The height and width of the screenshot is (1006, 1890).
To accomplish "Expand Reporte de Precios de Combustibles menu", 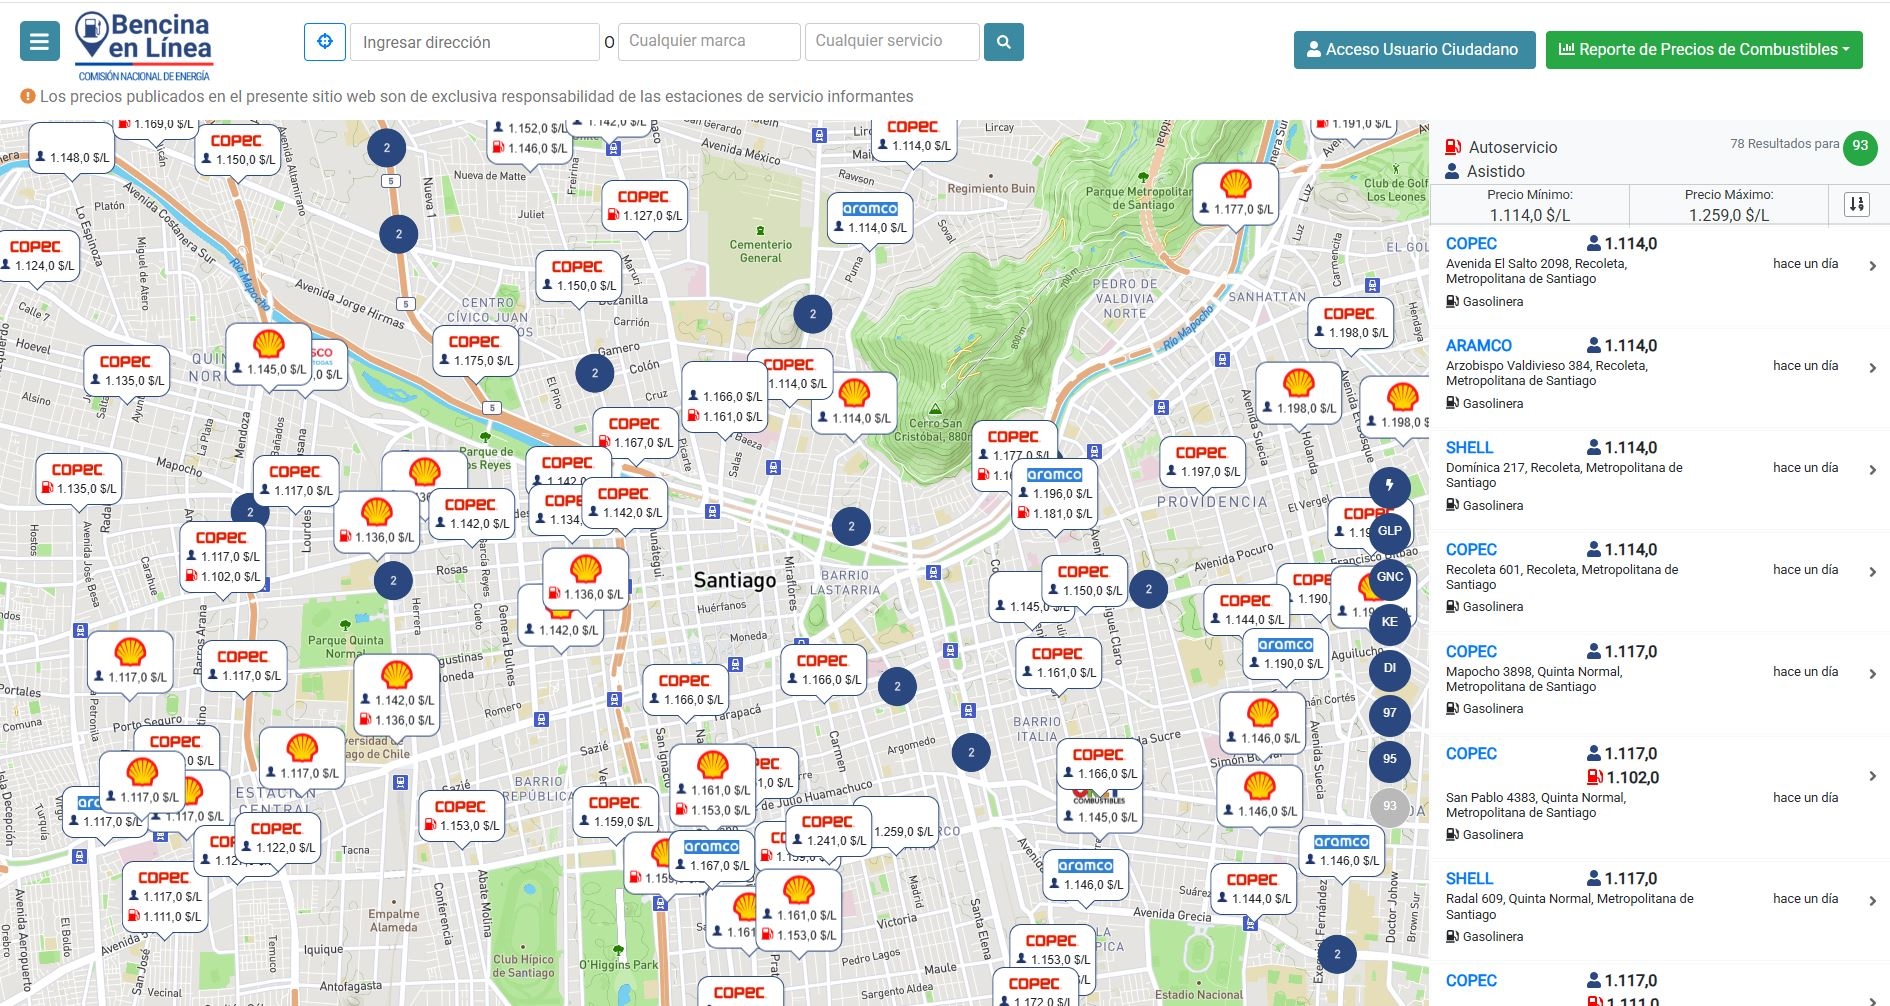I will pyautogui.click(x=1703, y=50).
